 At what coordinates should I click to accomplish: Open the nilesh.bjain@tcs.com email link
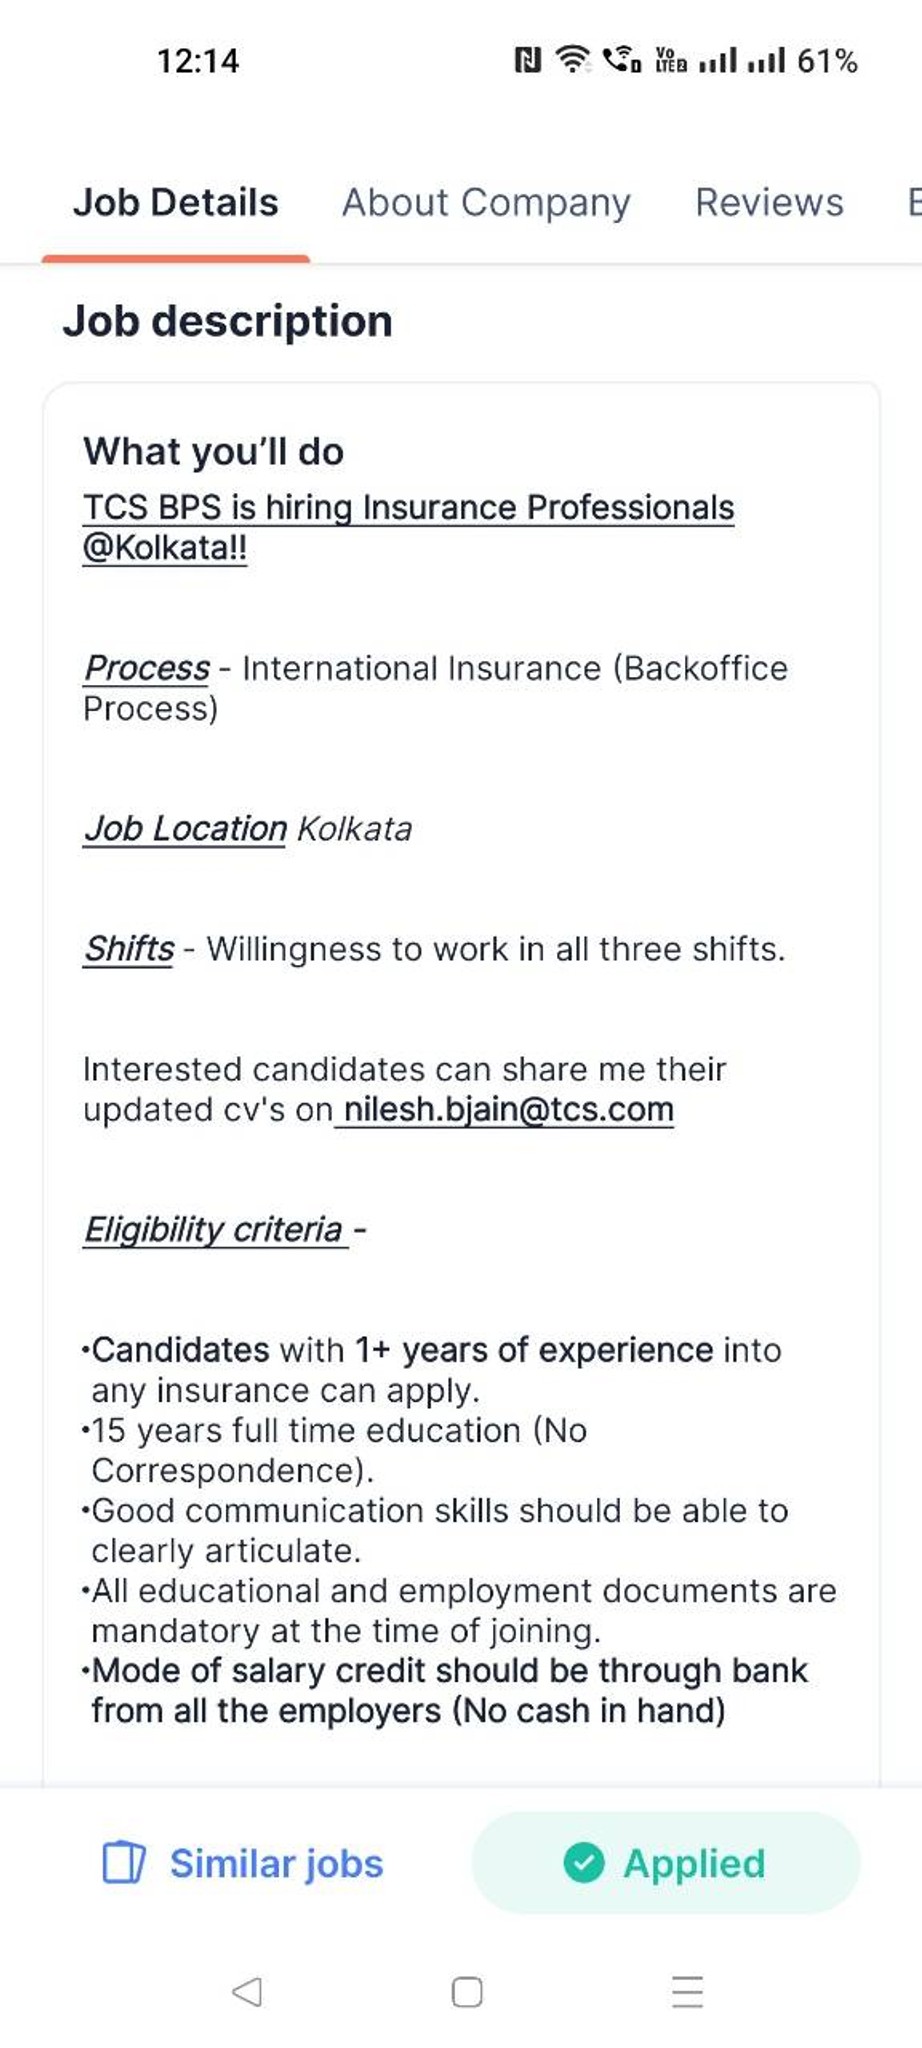coord(505,1110)
